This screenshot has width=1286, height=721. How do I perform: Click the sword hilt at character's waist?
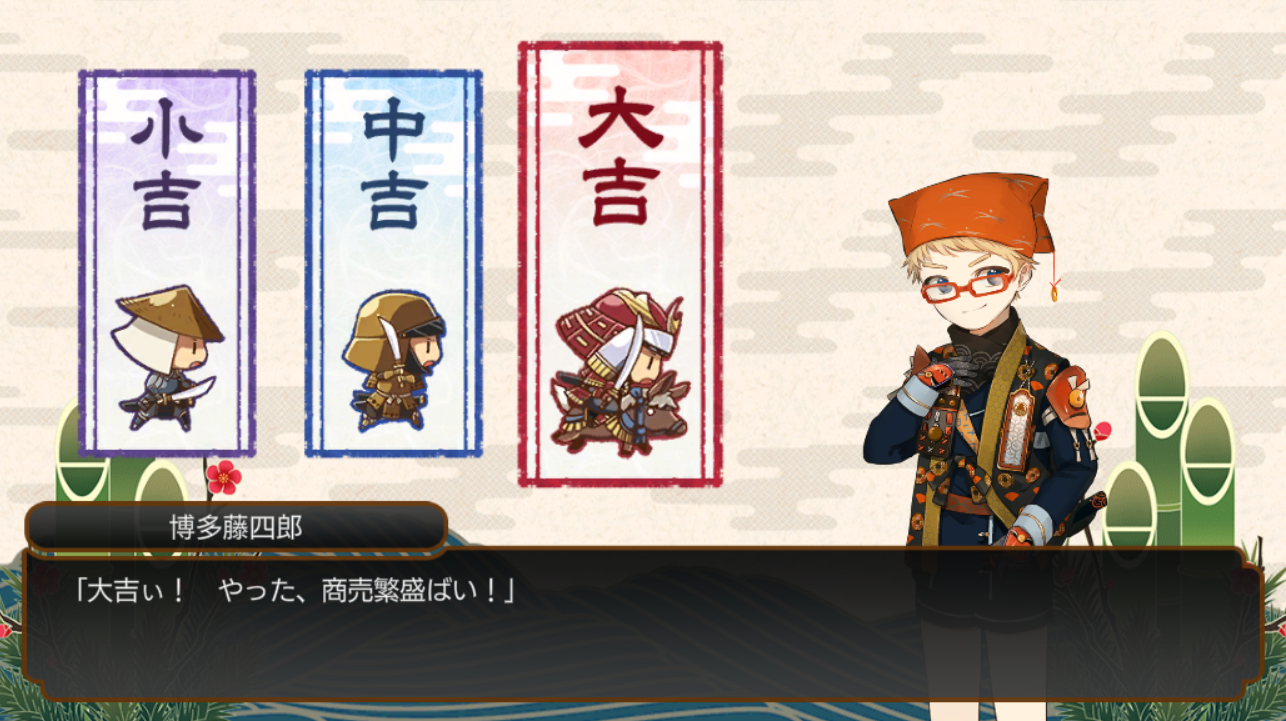1097,512
